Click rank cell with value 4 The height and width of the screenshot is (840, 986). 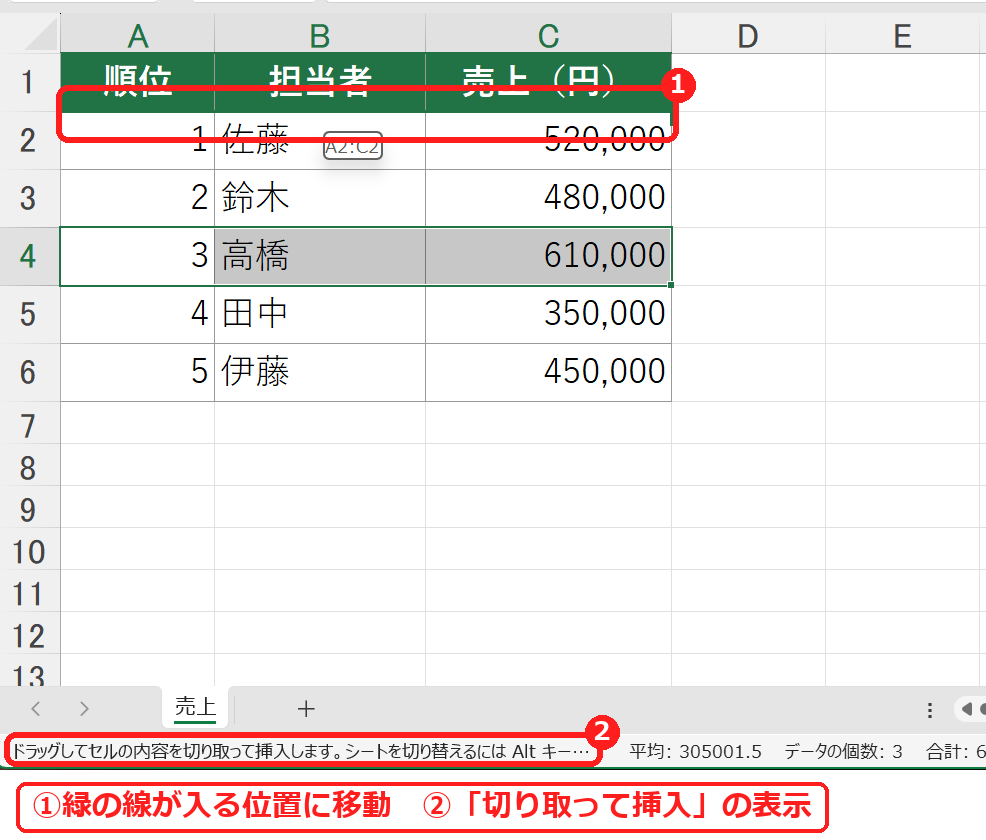tap(138, 314)
